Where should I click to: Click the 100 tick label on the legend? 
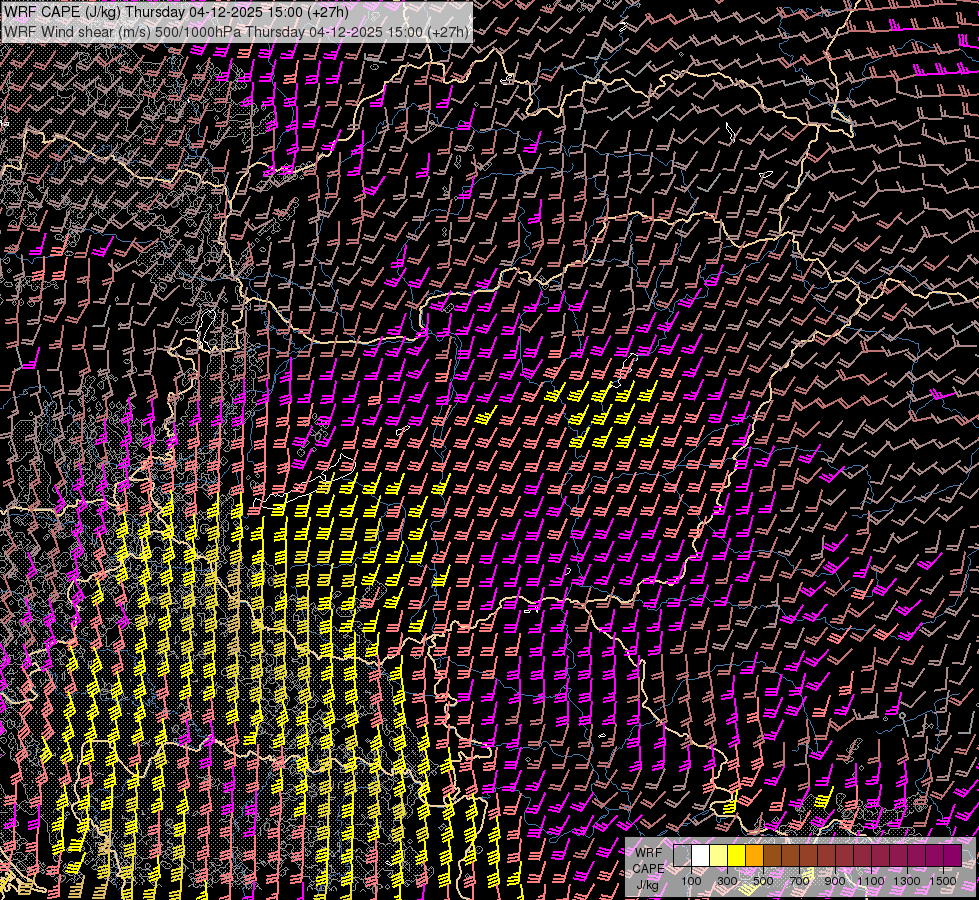(x=691, y=881)
